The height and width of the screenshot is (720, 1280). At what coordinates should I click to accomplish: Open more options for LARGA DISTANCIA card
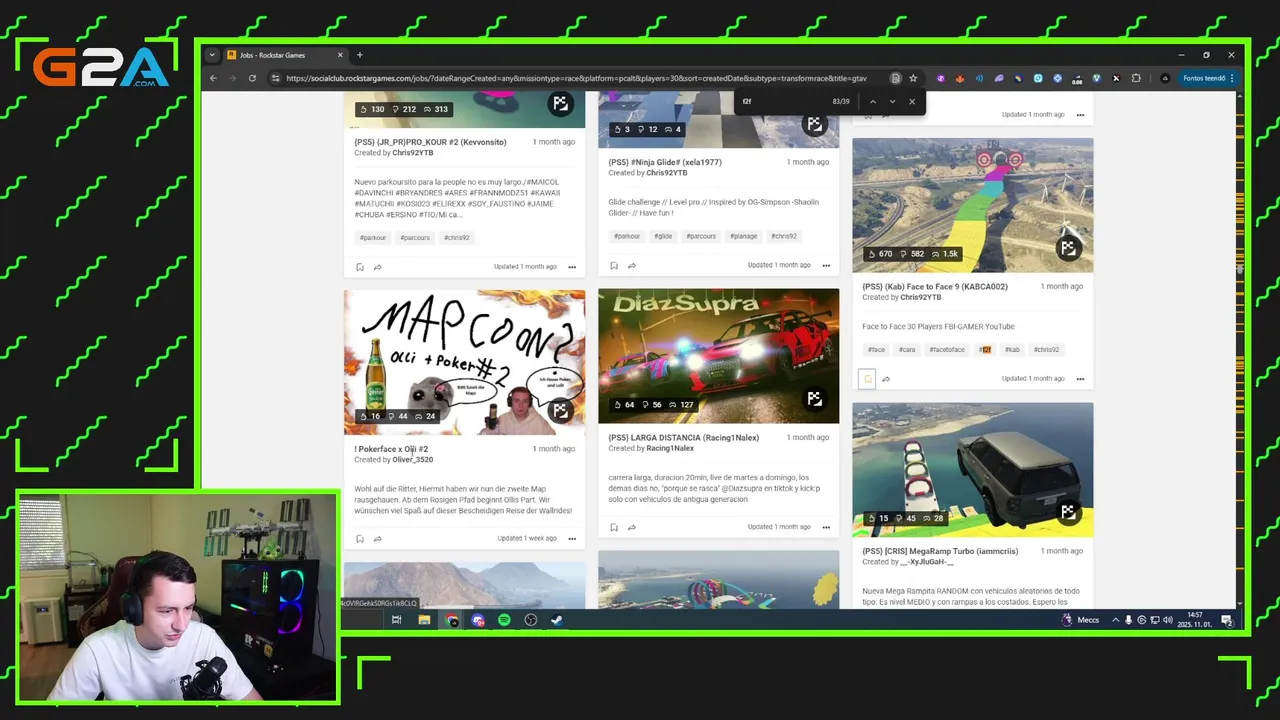coord(826,527)
